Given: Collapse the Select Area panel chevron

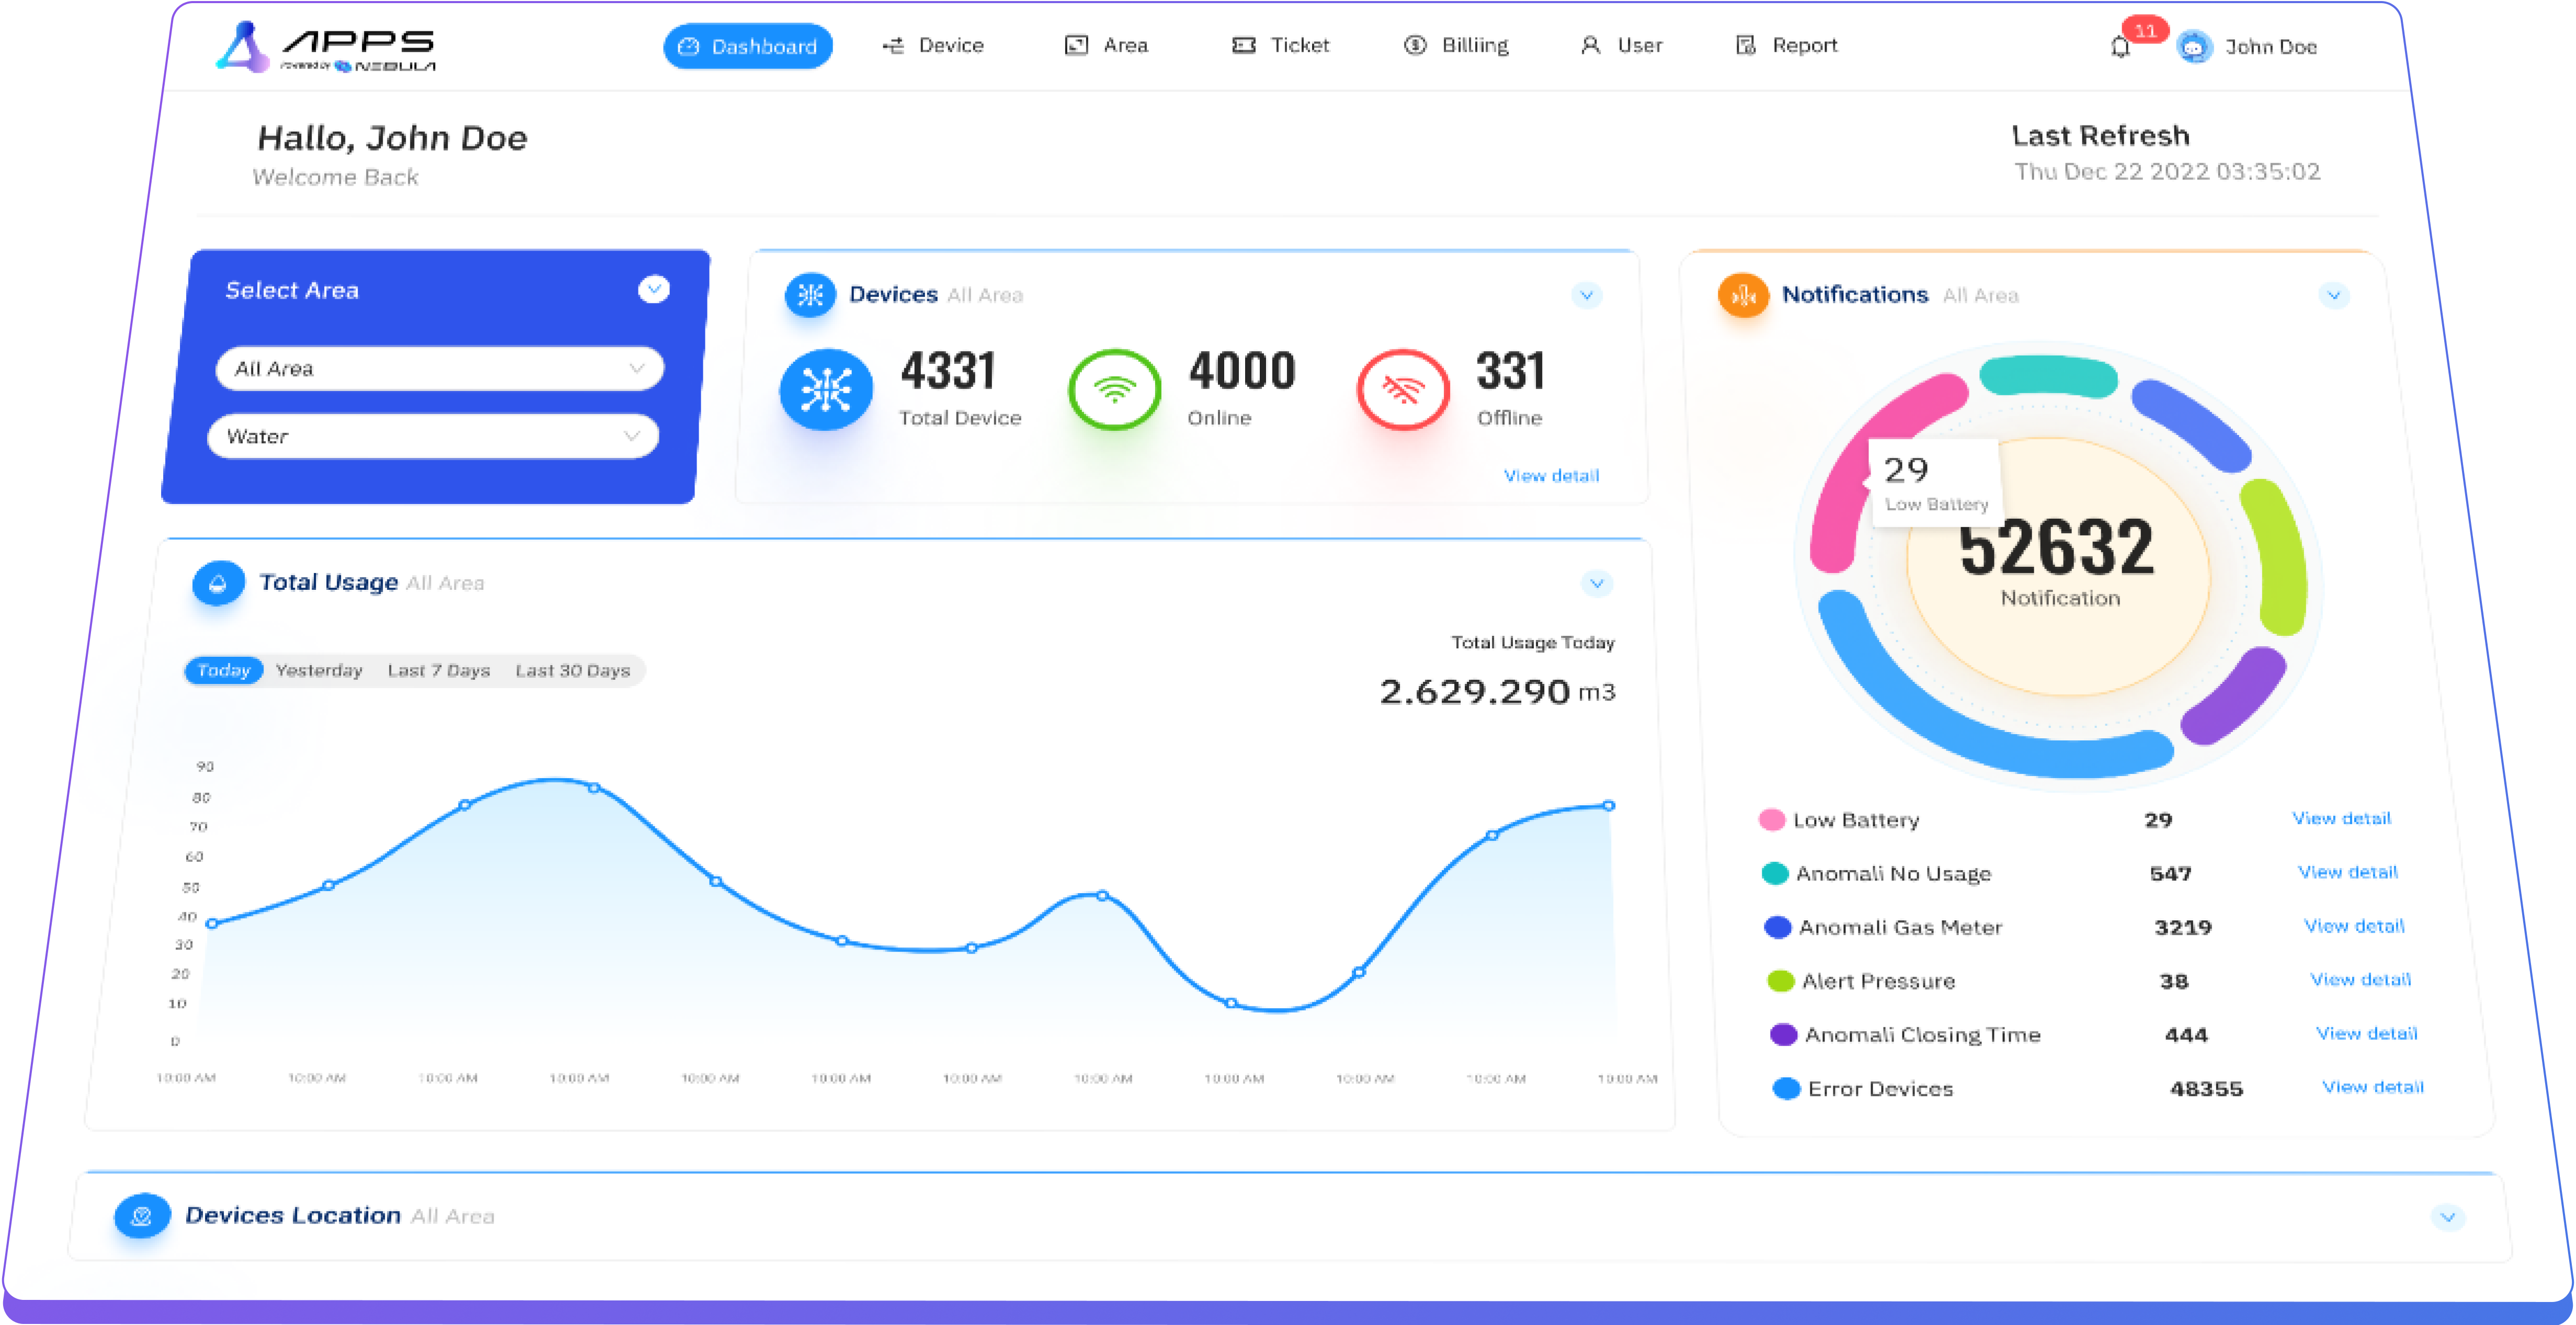Looking at the screenshot, I should tap(654, 290).
